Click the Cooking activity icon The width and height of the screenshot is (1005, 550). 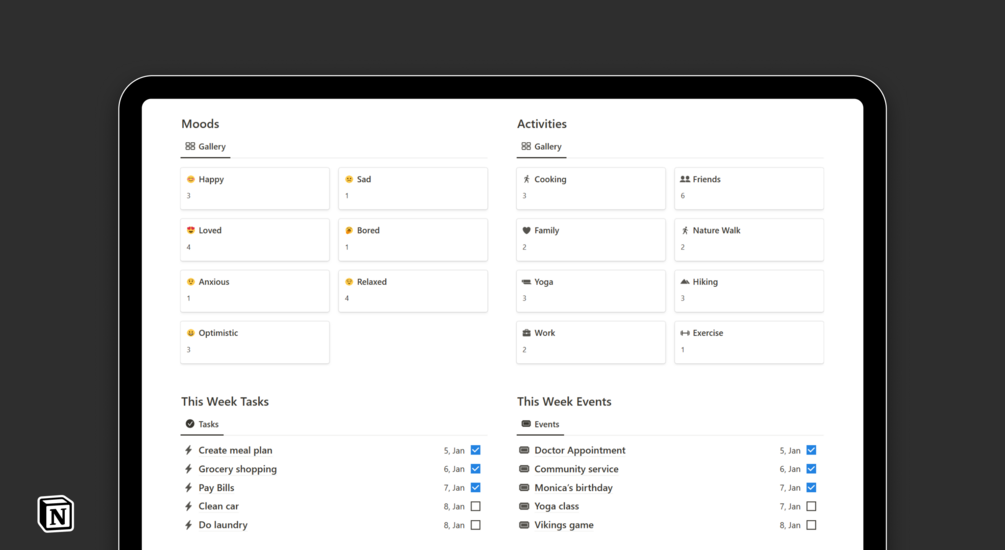pos(526,179)
